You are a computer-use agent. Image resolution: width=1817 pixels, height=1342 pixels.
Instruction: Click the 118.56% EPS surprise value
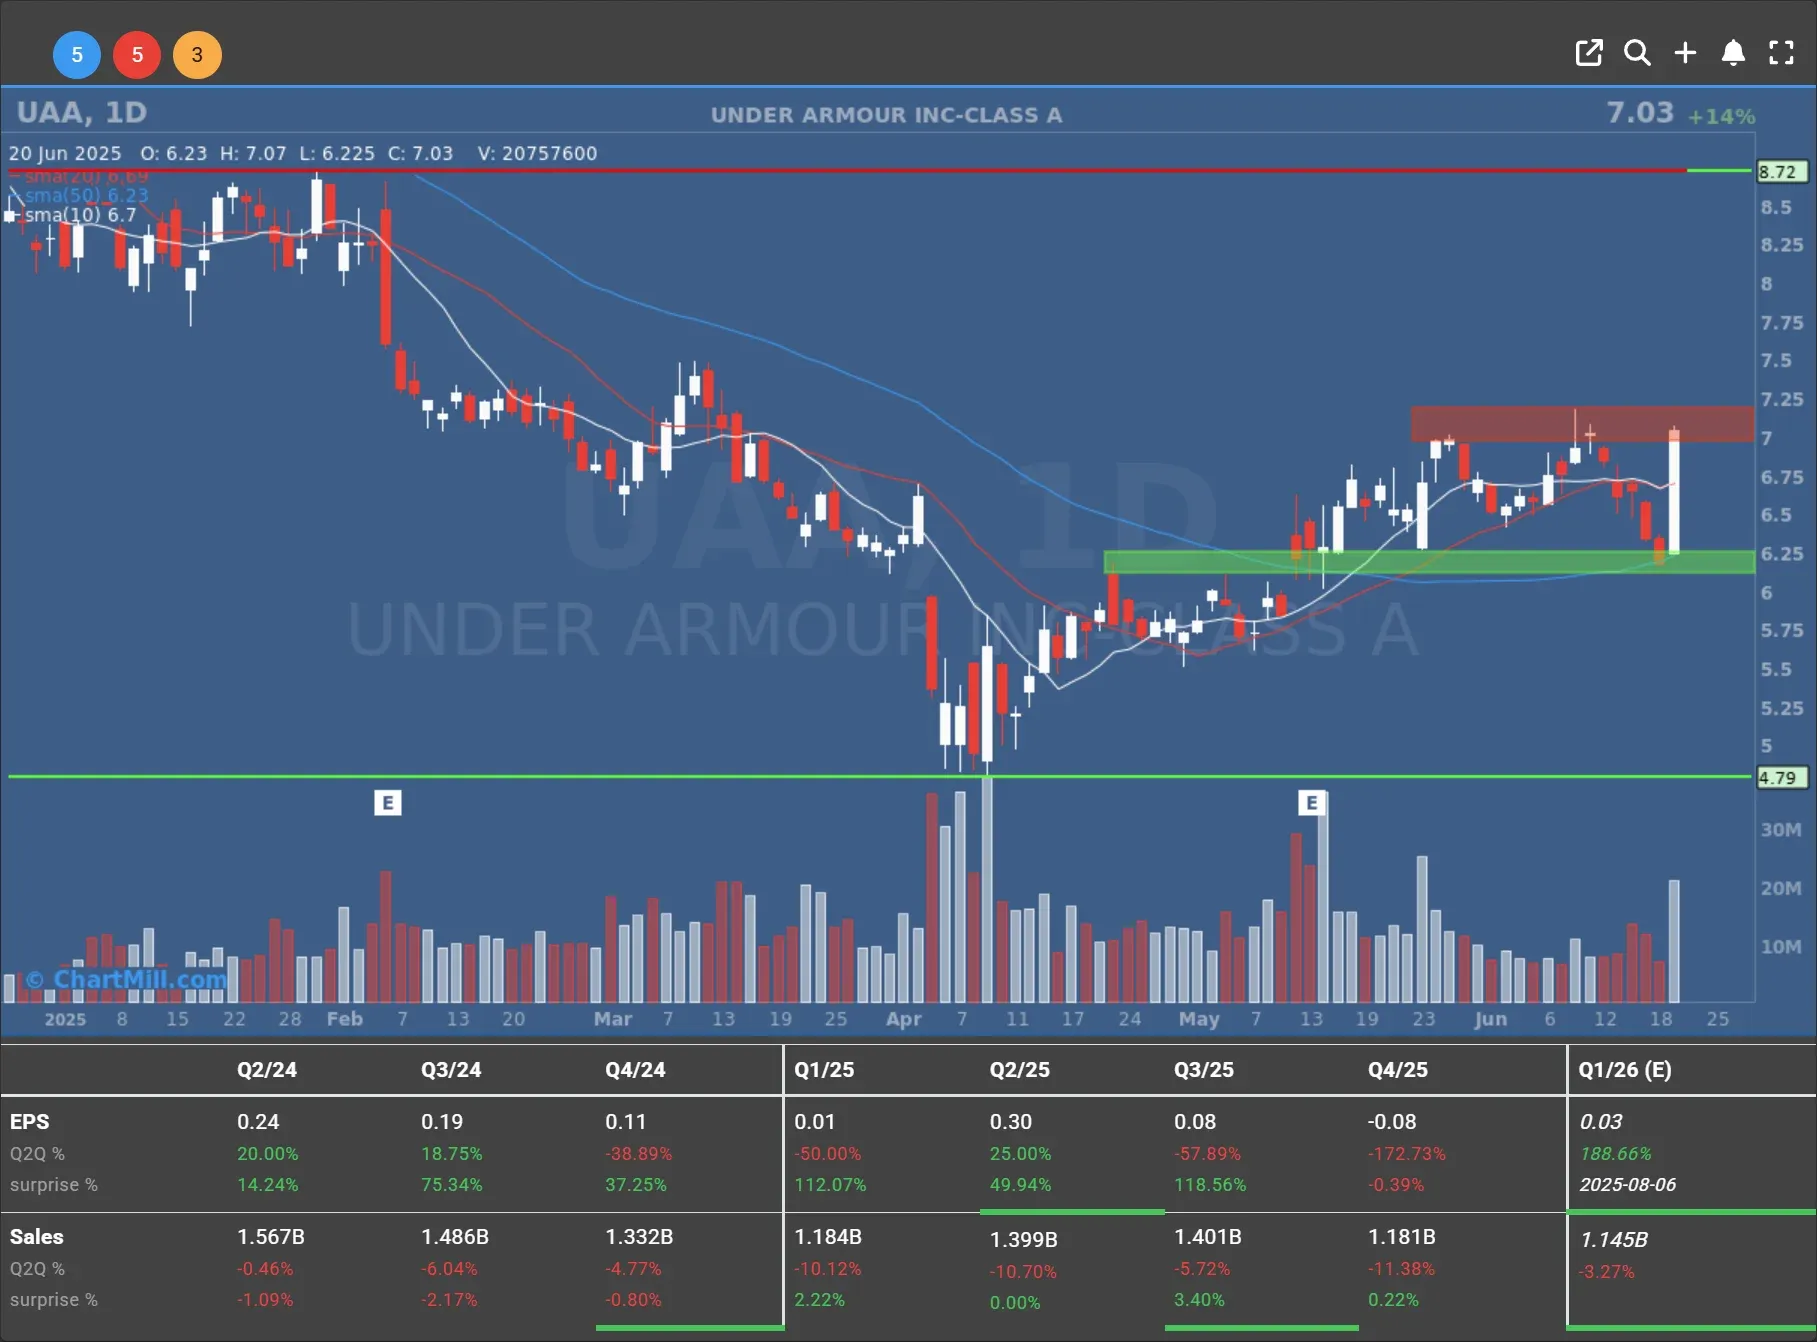pos(1210,1185)
